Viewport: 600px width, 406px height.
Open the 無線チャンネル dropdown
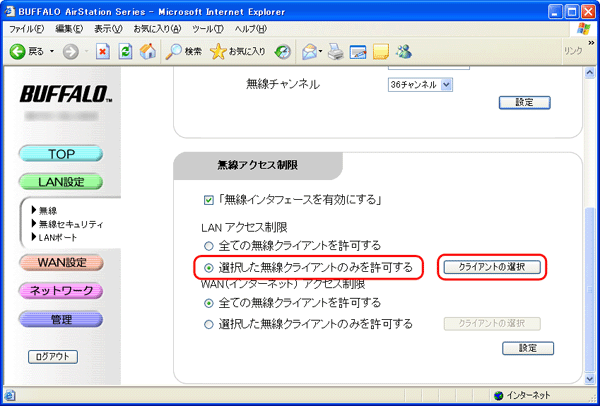(x=426, y=85)
